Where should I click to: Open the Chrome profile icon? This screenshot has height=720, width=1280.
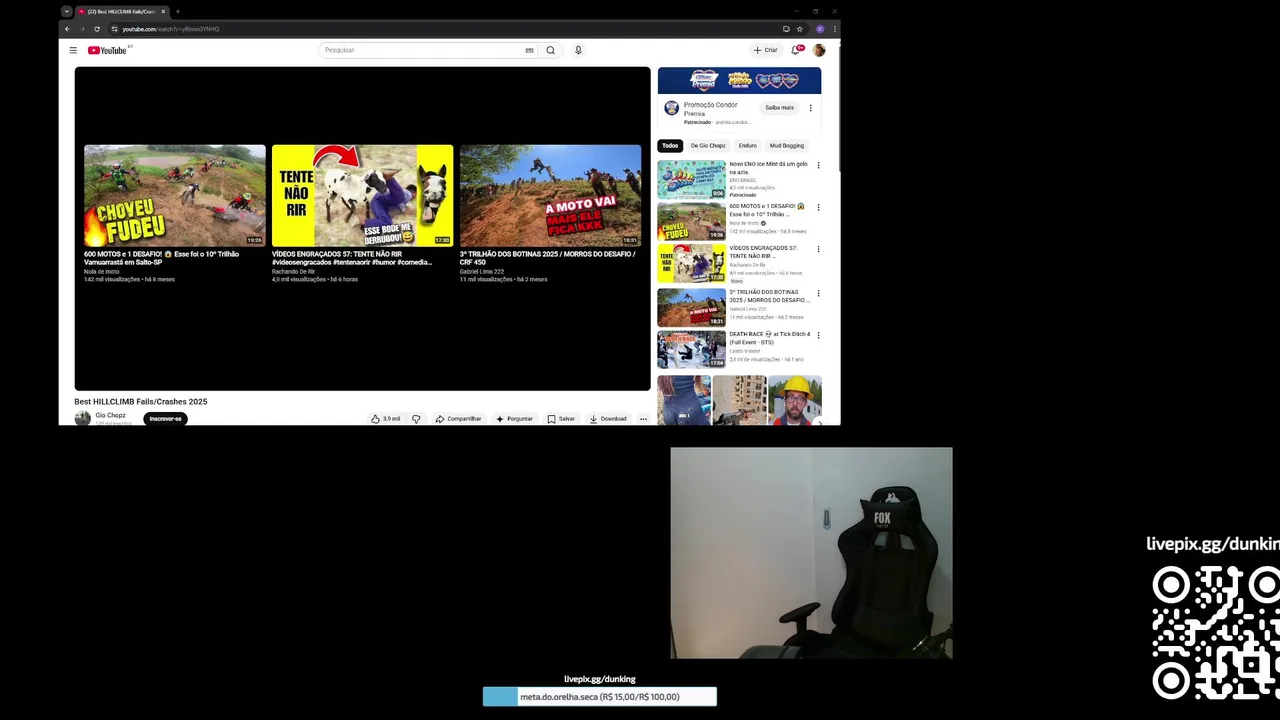point(820,29)
